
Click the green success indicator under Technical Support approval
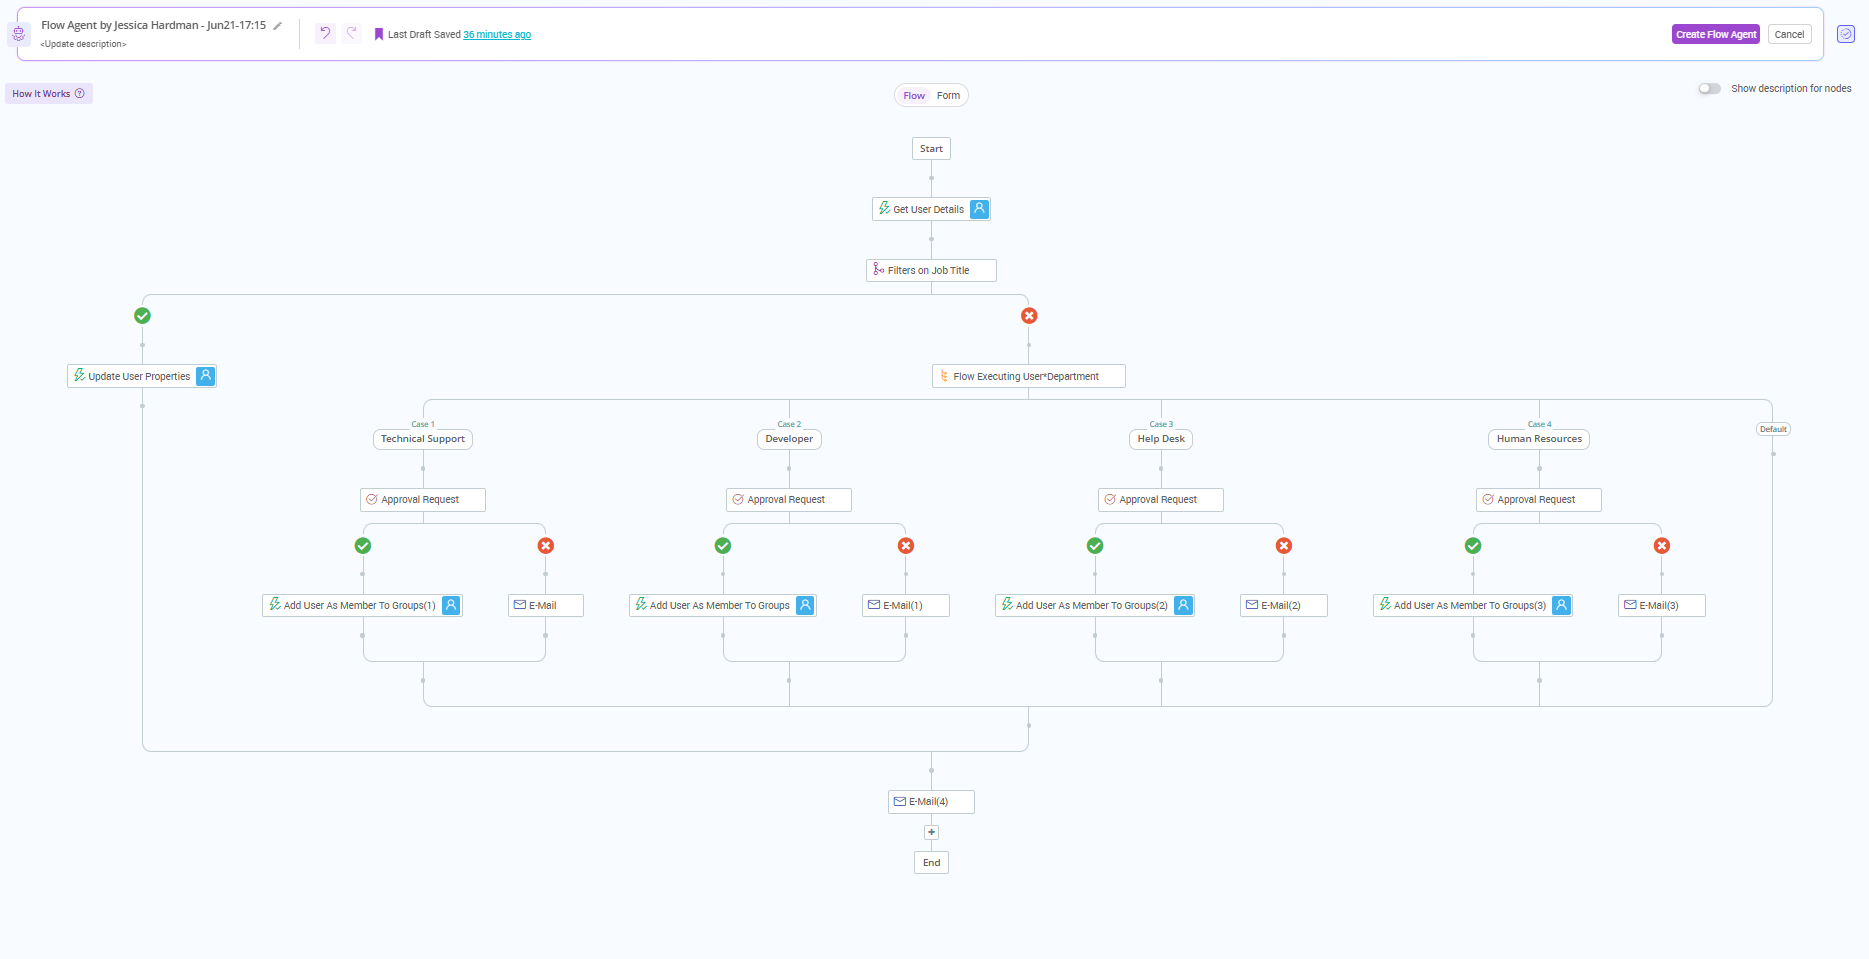pyautogui.click(x=363, y=545)
